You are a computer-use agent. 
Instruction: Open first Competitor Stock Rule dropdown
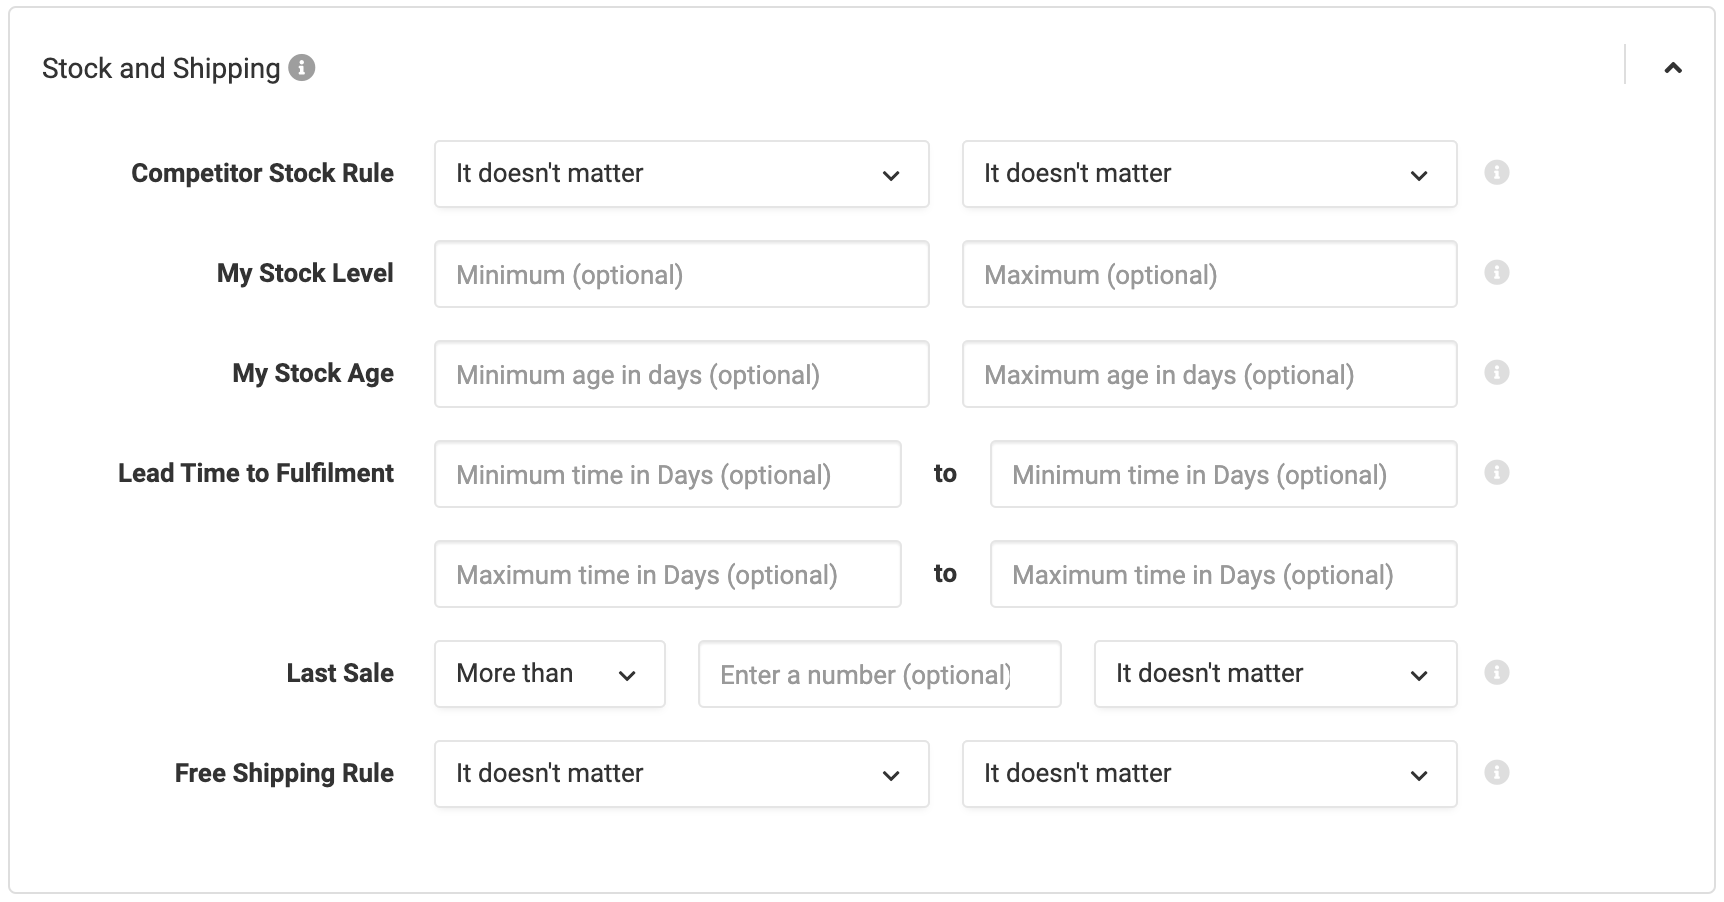pyautogui.click(x=682, y=174)
